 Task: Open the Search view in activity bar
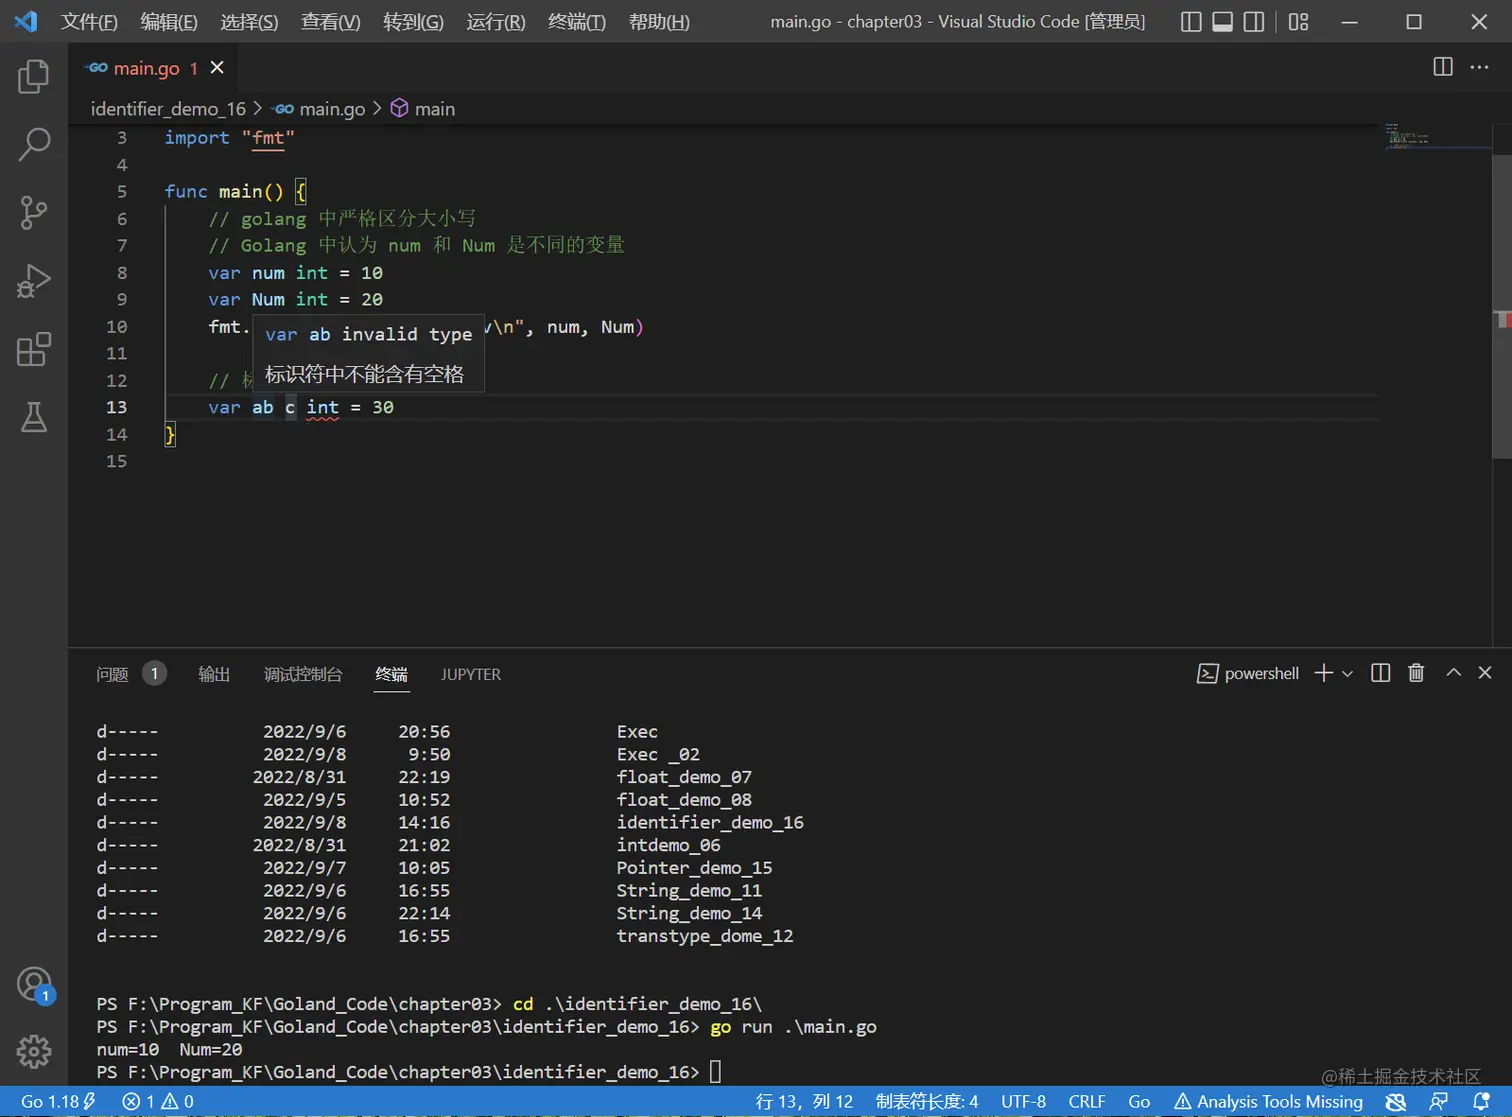pyautogui.click(x=33, y=144)
